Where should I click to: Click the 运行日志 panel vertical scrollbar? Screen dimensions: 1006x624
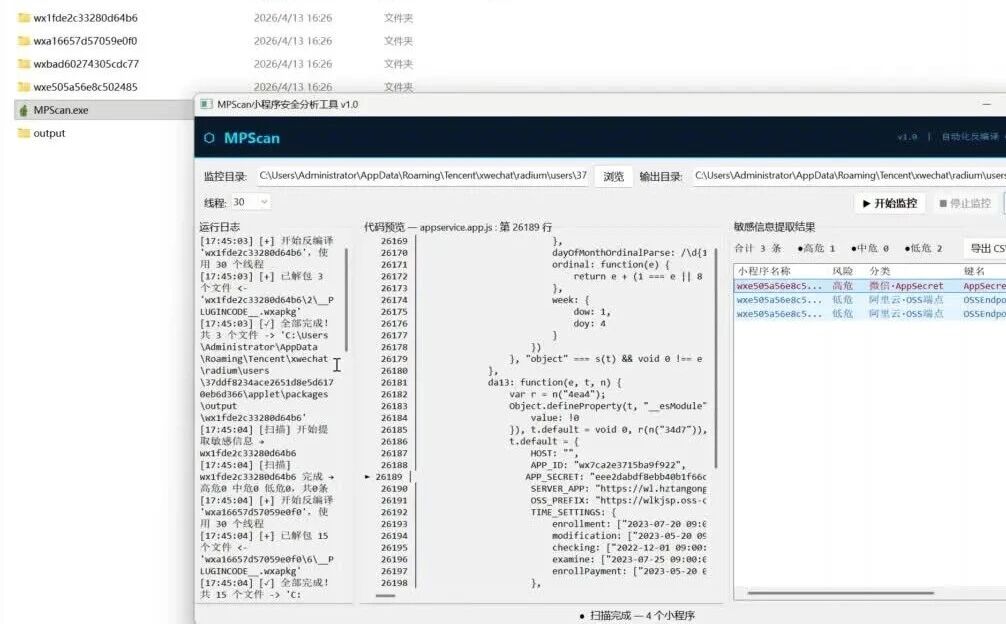point(346,299)
